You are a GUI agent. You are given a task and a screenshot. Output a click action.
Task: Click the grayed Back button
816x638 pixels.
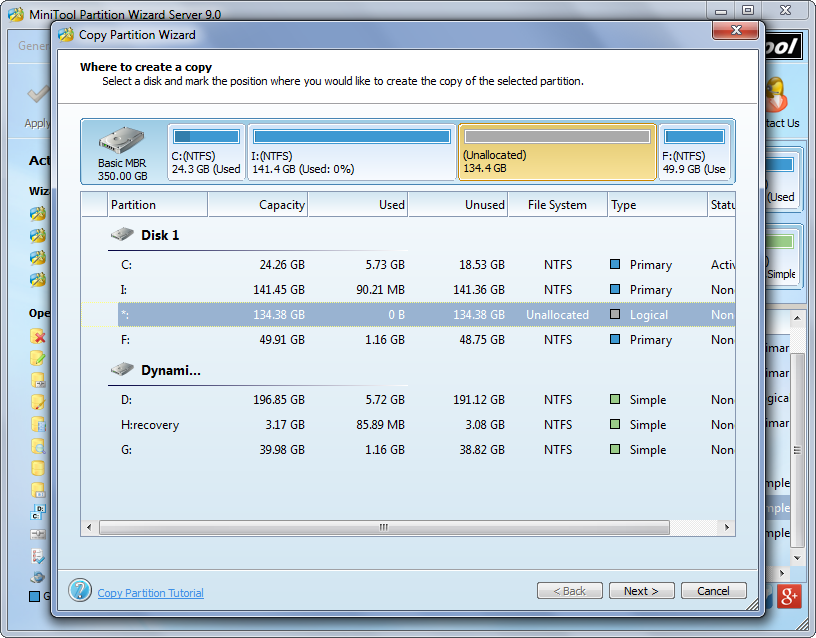(569, 591)
